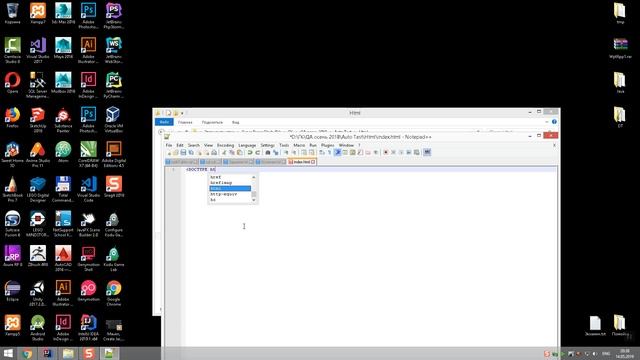
Task: Close the index.html tab with its X
Action: coord(313,162)
